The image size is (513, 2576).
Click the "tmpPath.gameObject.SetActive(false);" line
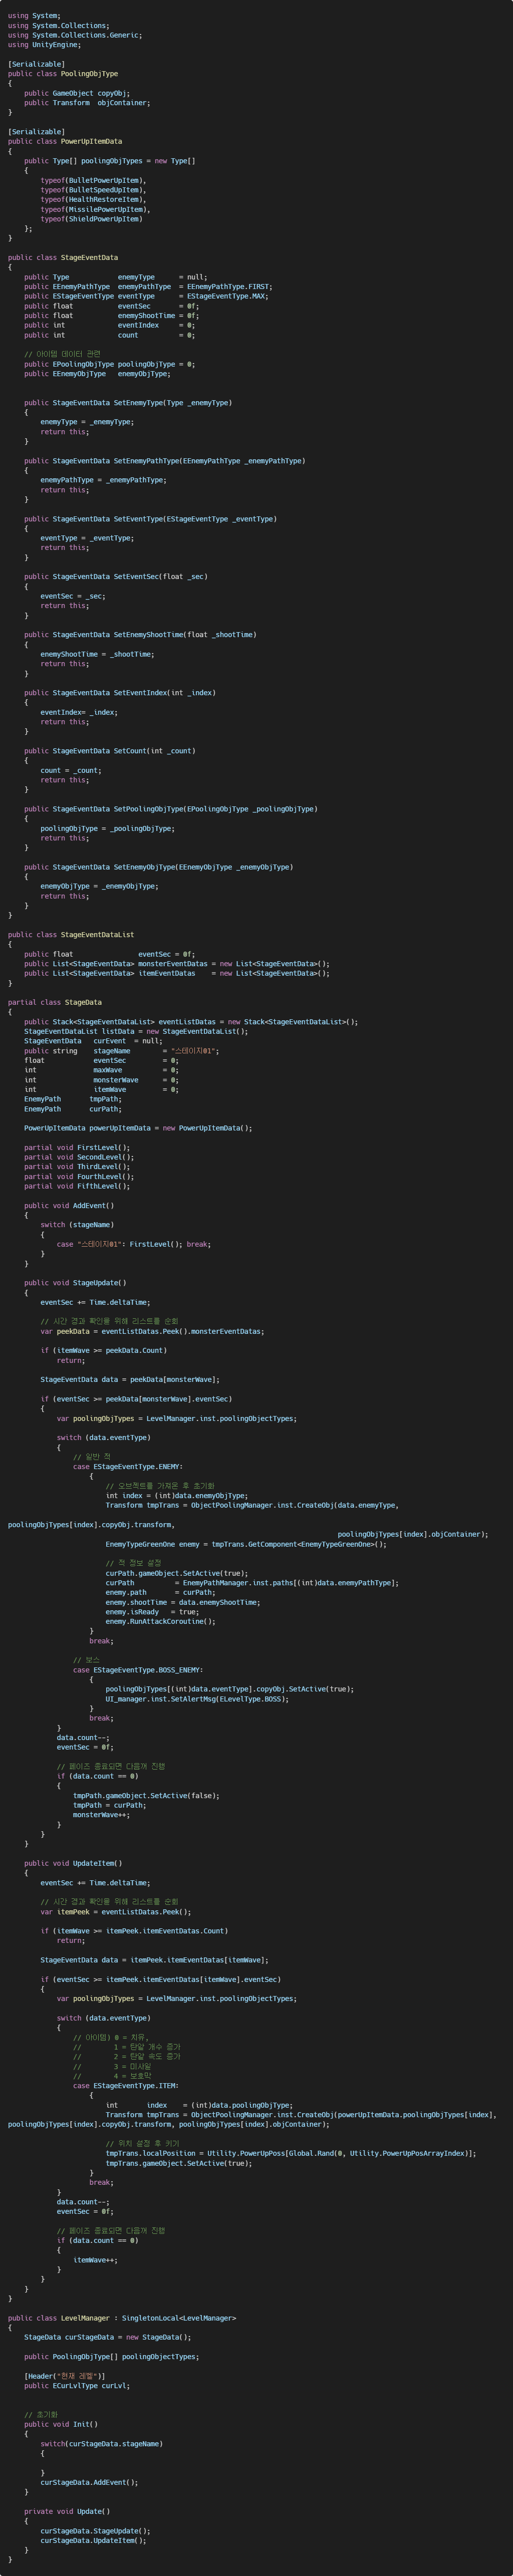[146, 1796]
